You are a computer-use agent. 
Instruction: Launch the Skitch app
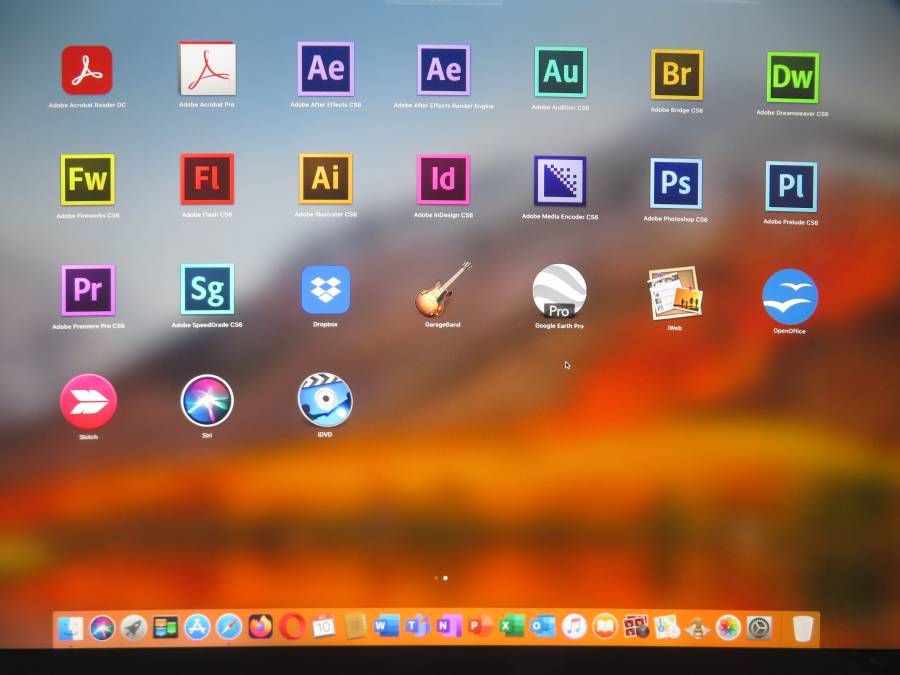coord(88,402)
